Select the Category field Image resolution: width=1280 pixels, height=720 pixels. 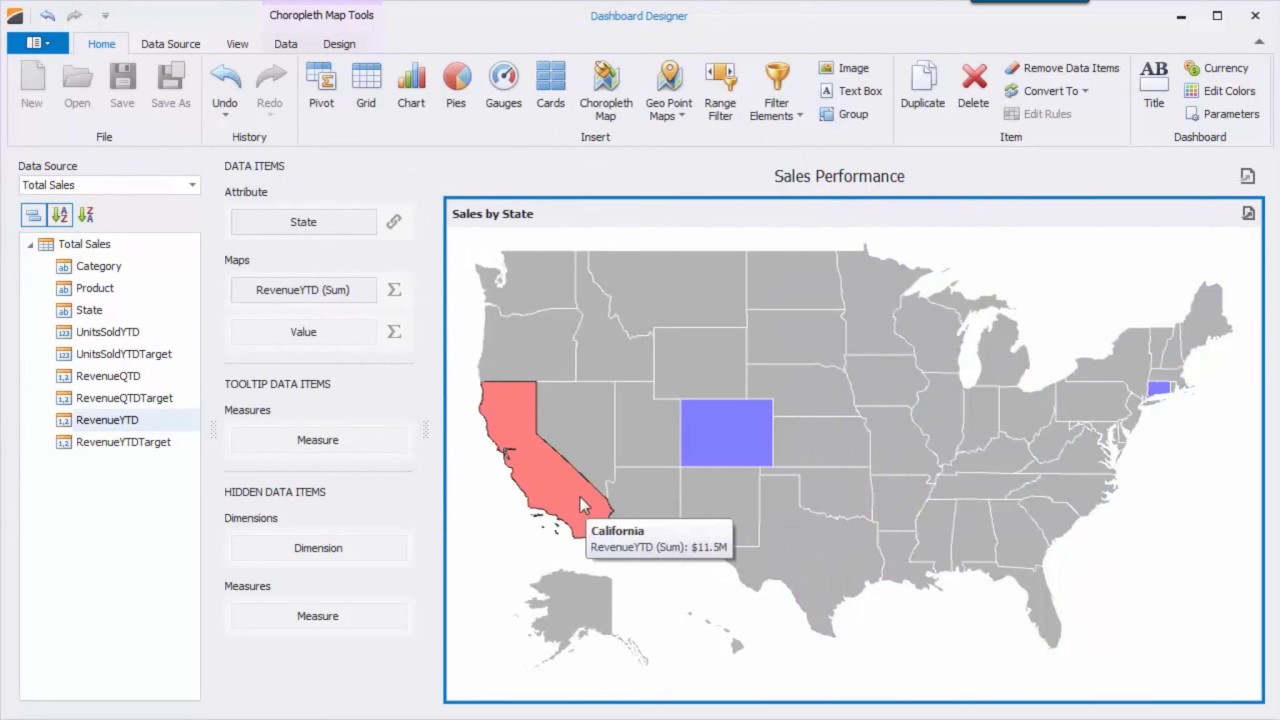[x=98, y=266]
